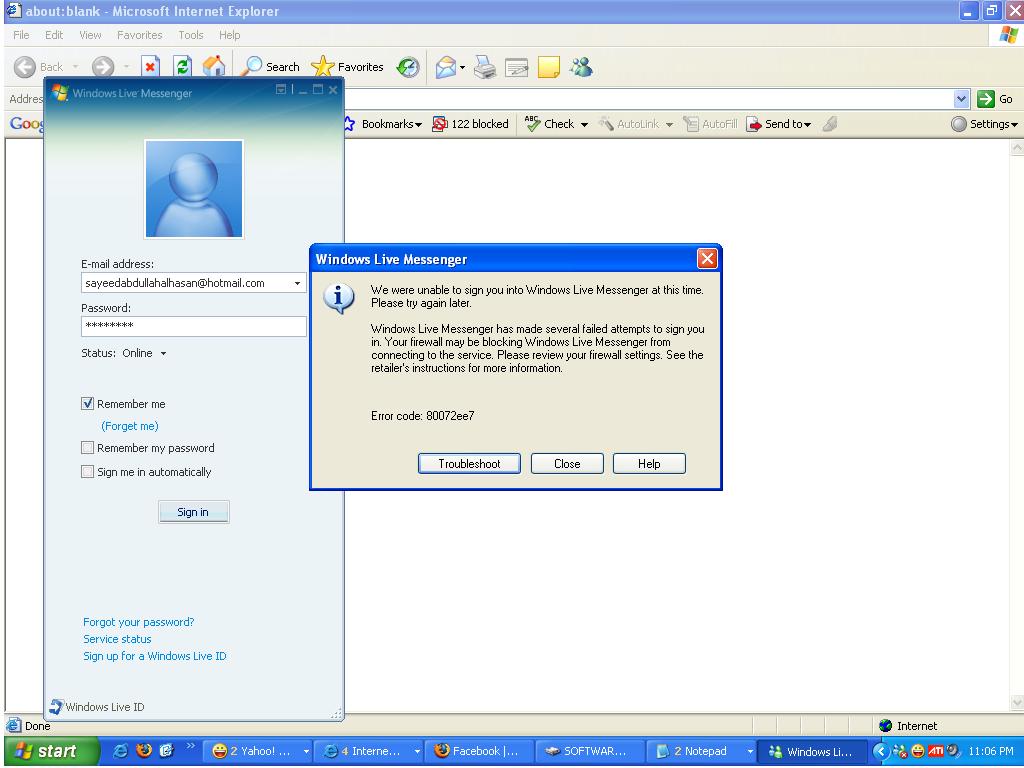Open the Favorites menu
Viewport: 1024px width, 768px height.
coord(140,35)
